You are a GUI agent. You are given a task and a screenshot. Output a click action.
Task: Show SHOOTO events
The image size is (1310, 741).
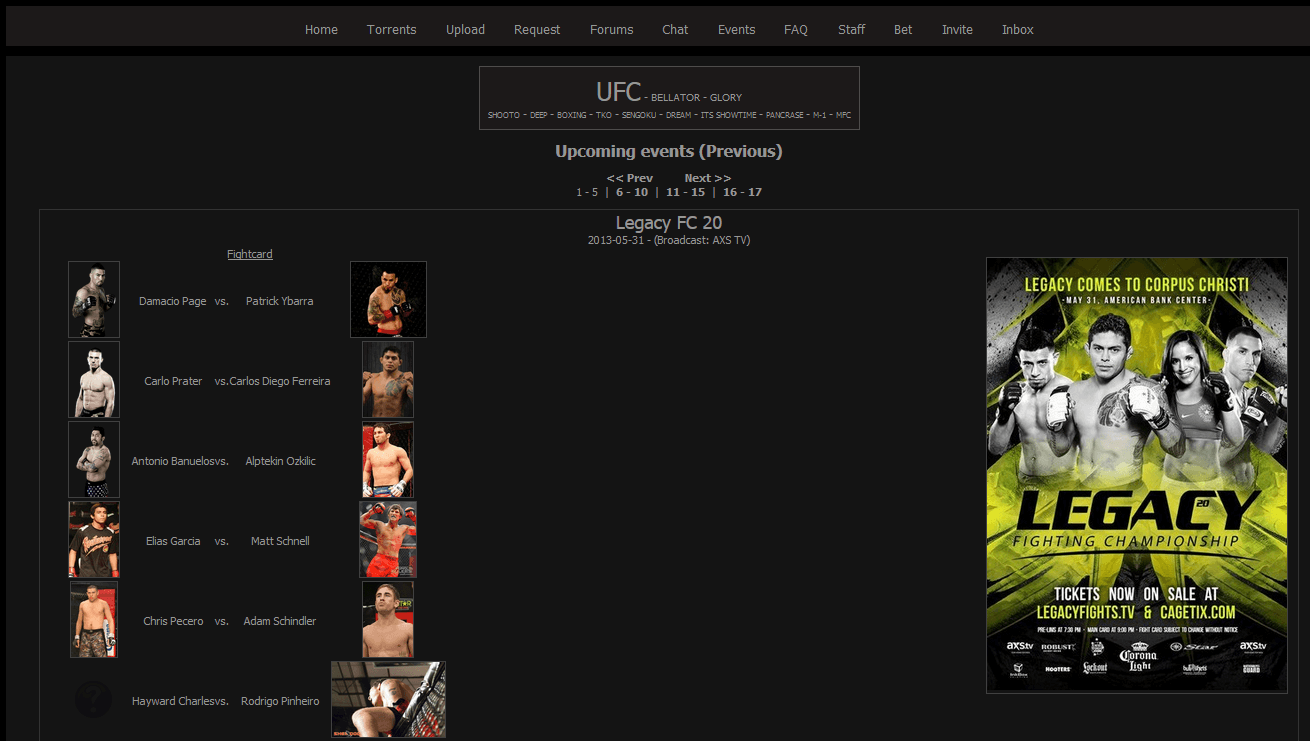click(x=504, y=116)
